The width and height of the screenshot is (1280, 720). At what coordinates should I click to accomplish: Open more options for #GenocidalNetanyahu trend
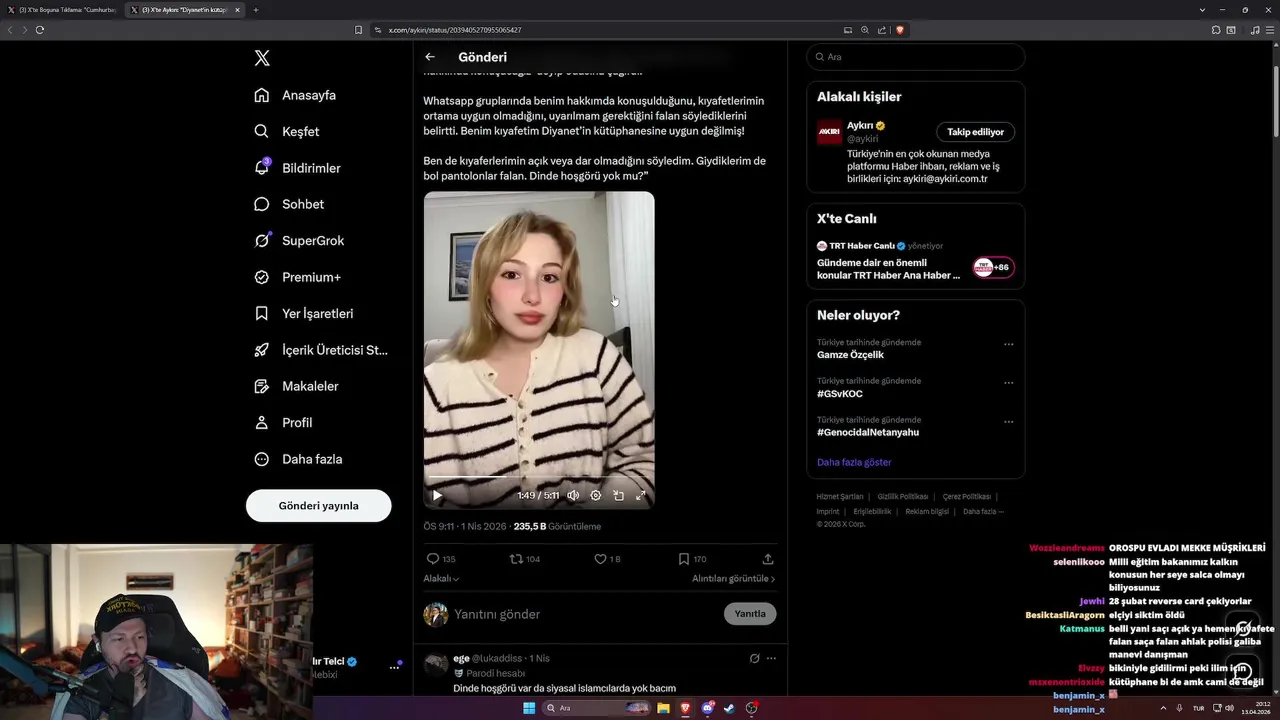point(1008,422)
